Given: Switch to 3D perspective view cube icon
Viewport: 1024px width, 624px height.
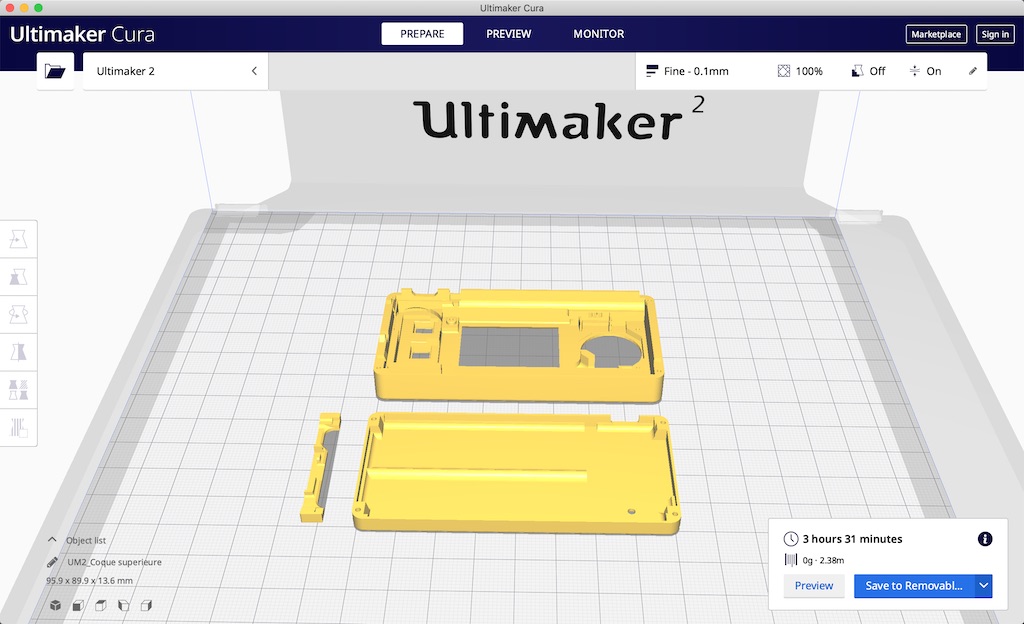Looking at the screenshot, I should 56,606.
